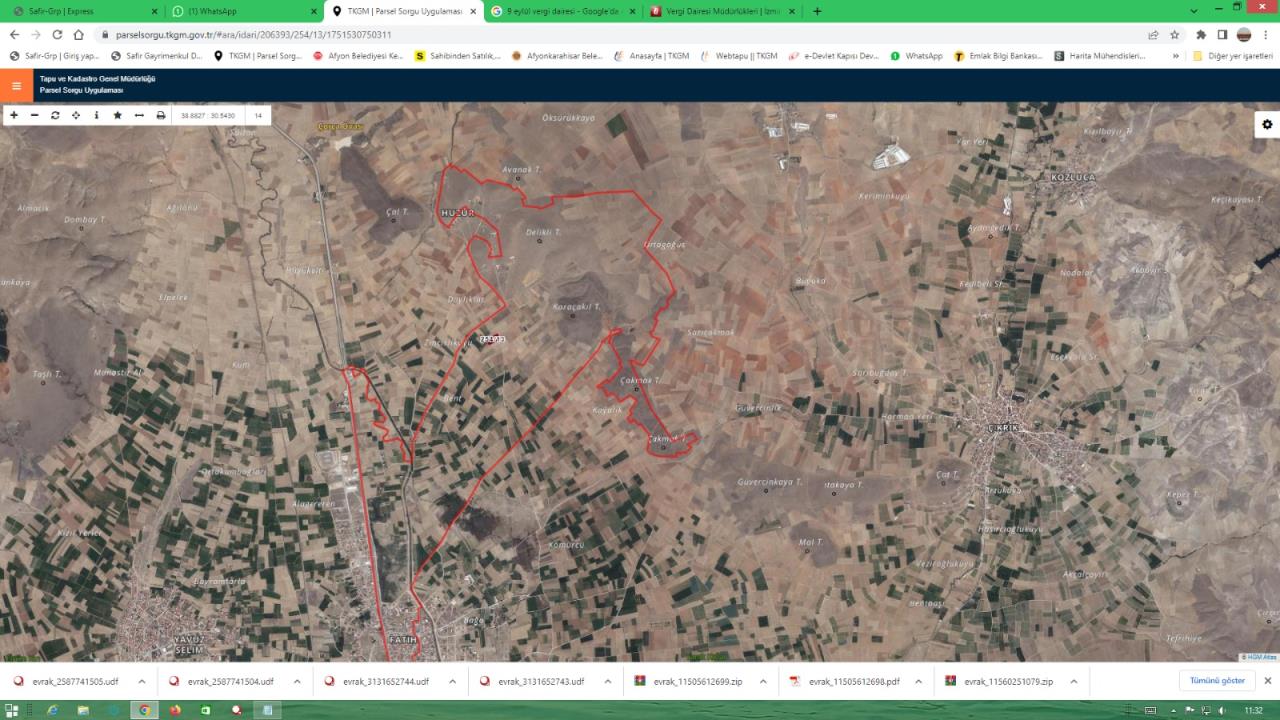The image size is (1280, 720).
Task: Bookmark this page with the star
Action: pyautogui.click(x=1174, y=34)
